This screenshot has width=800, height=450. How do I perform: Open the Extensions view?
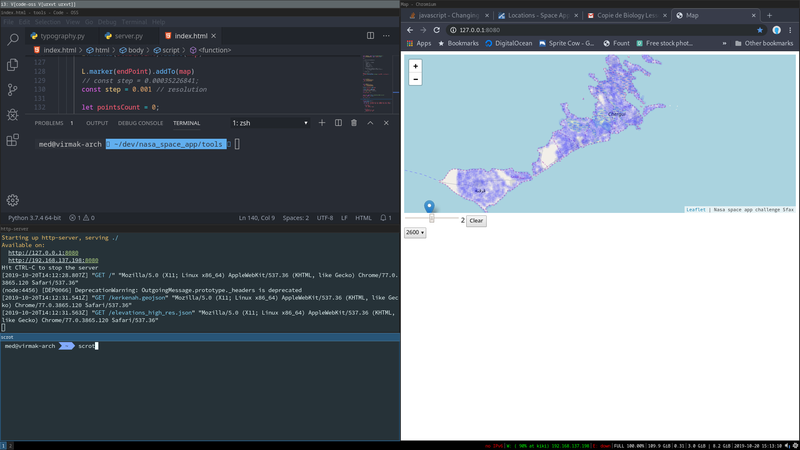tap(13, 141)
